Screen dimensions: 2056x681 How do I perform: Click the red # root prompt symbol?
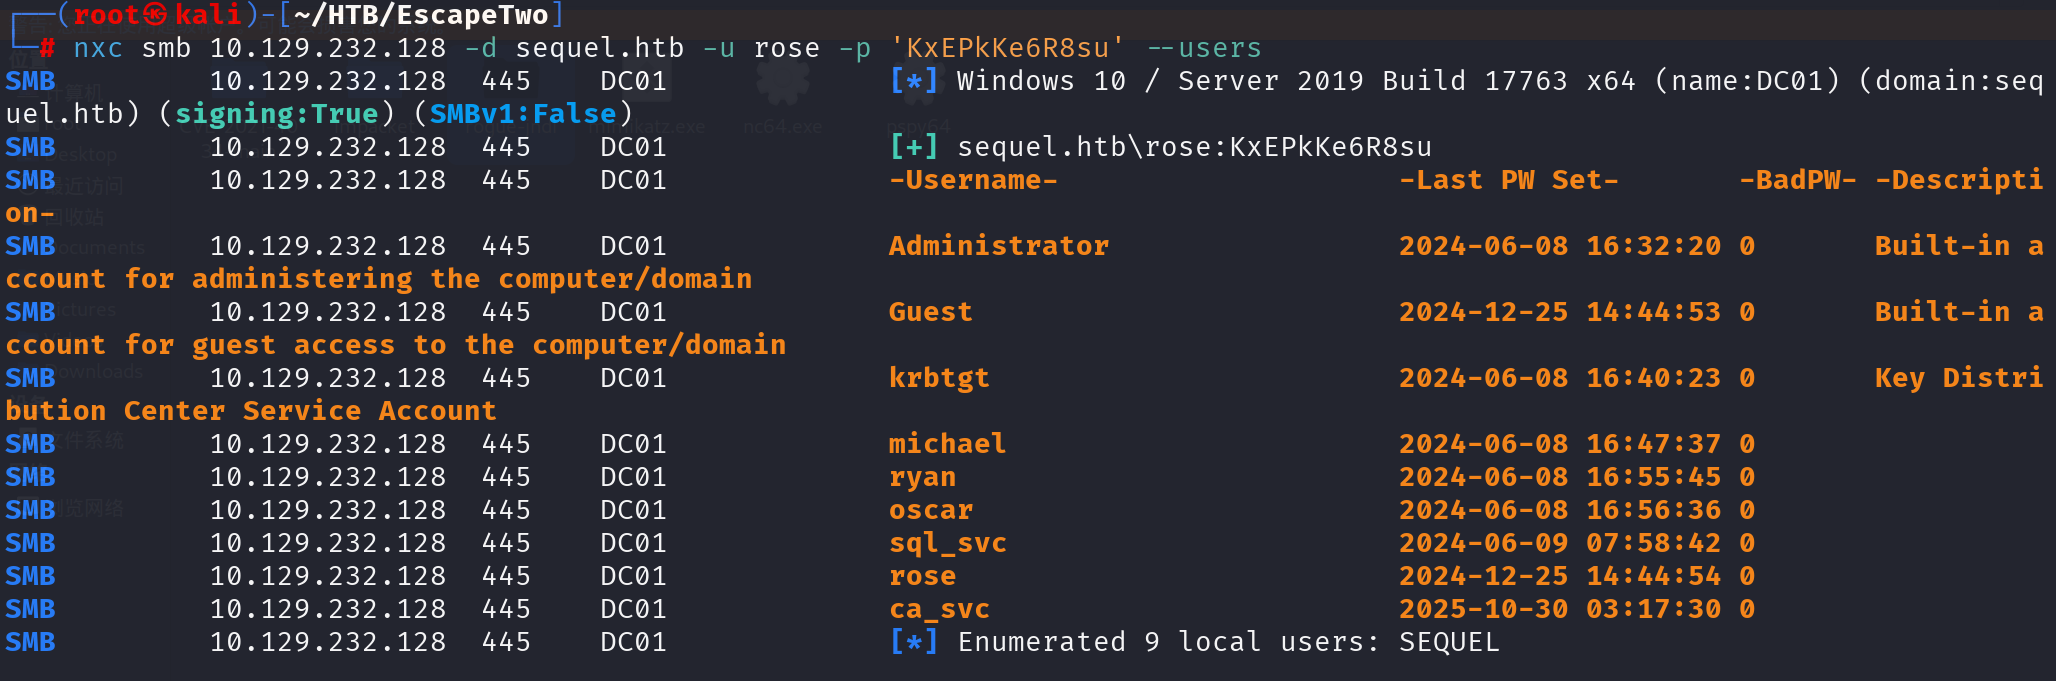(47, 48)
